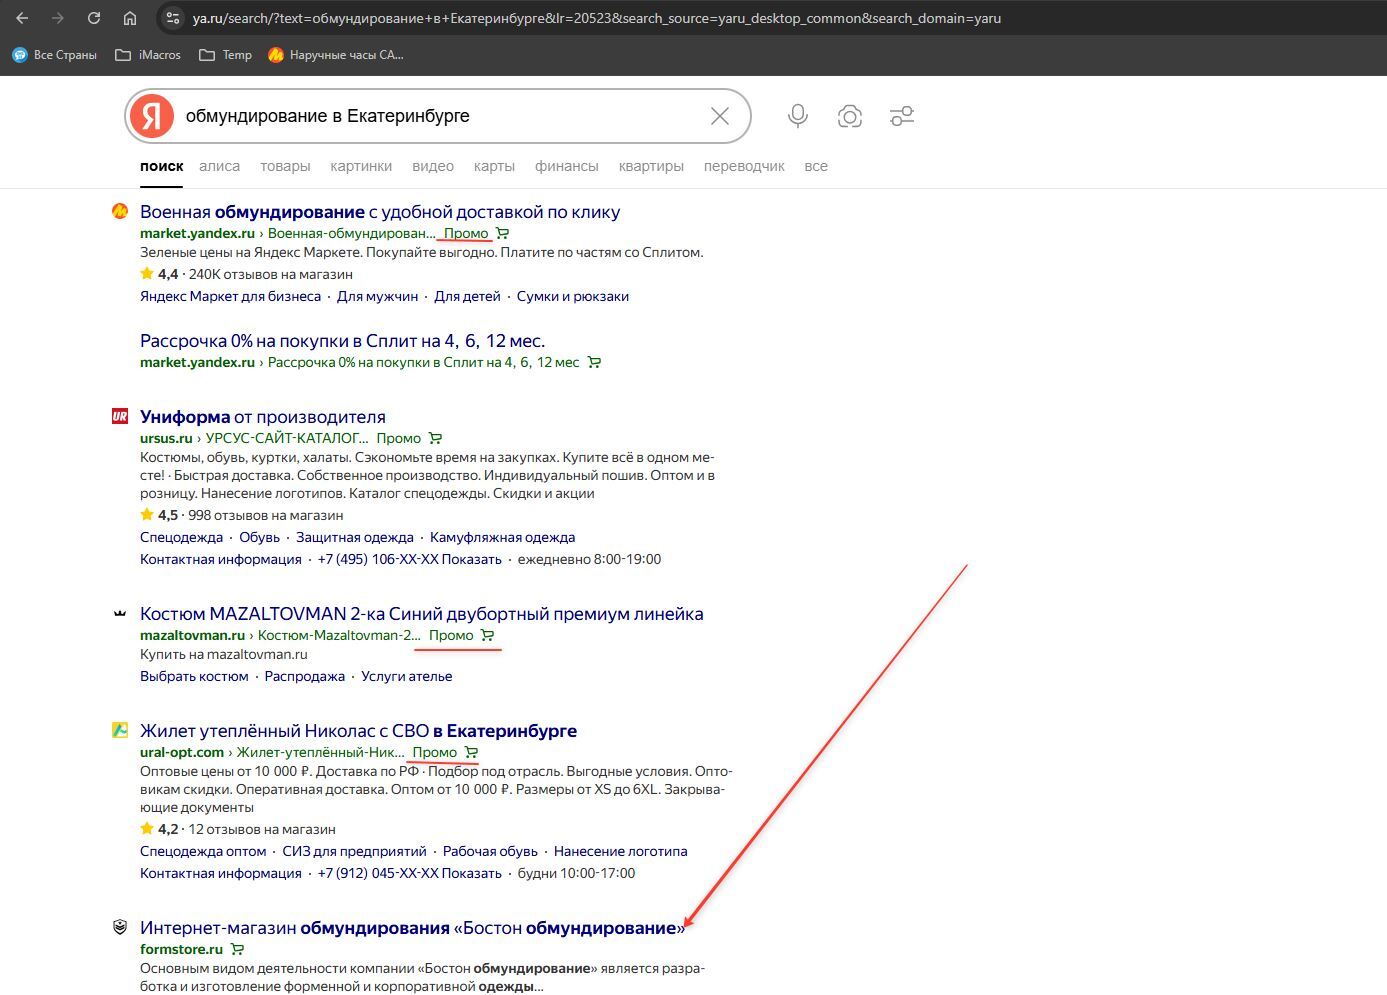Switch to the переводчик tab
The width and height of the screenshot is (1387, 995).
(744, 166)
